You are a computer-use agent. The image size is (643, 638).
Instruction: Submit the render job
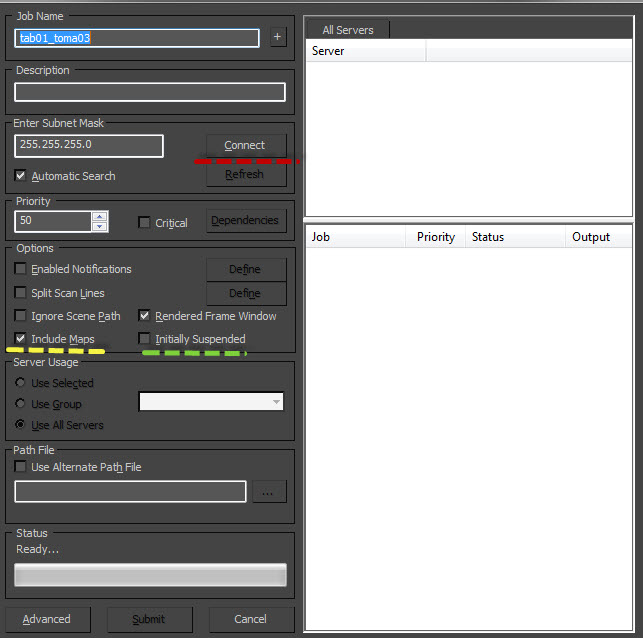point(150,619)
